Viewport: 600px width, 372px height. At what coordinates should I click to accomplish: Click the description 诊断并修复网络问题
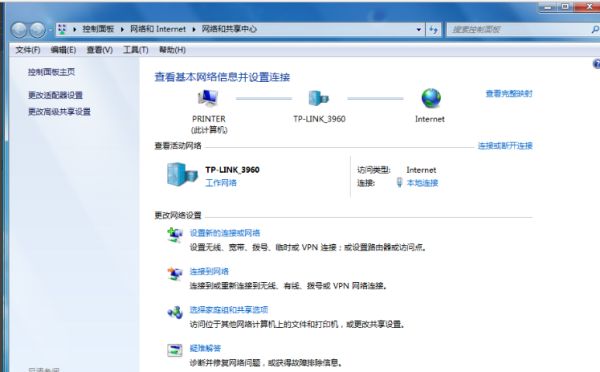pyautogui.click(x=266, y=362)
